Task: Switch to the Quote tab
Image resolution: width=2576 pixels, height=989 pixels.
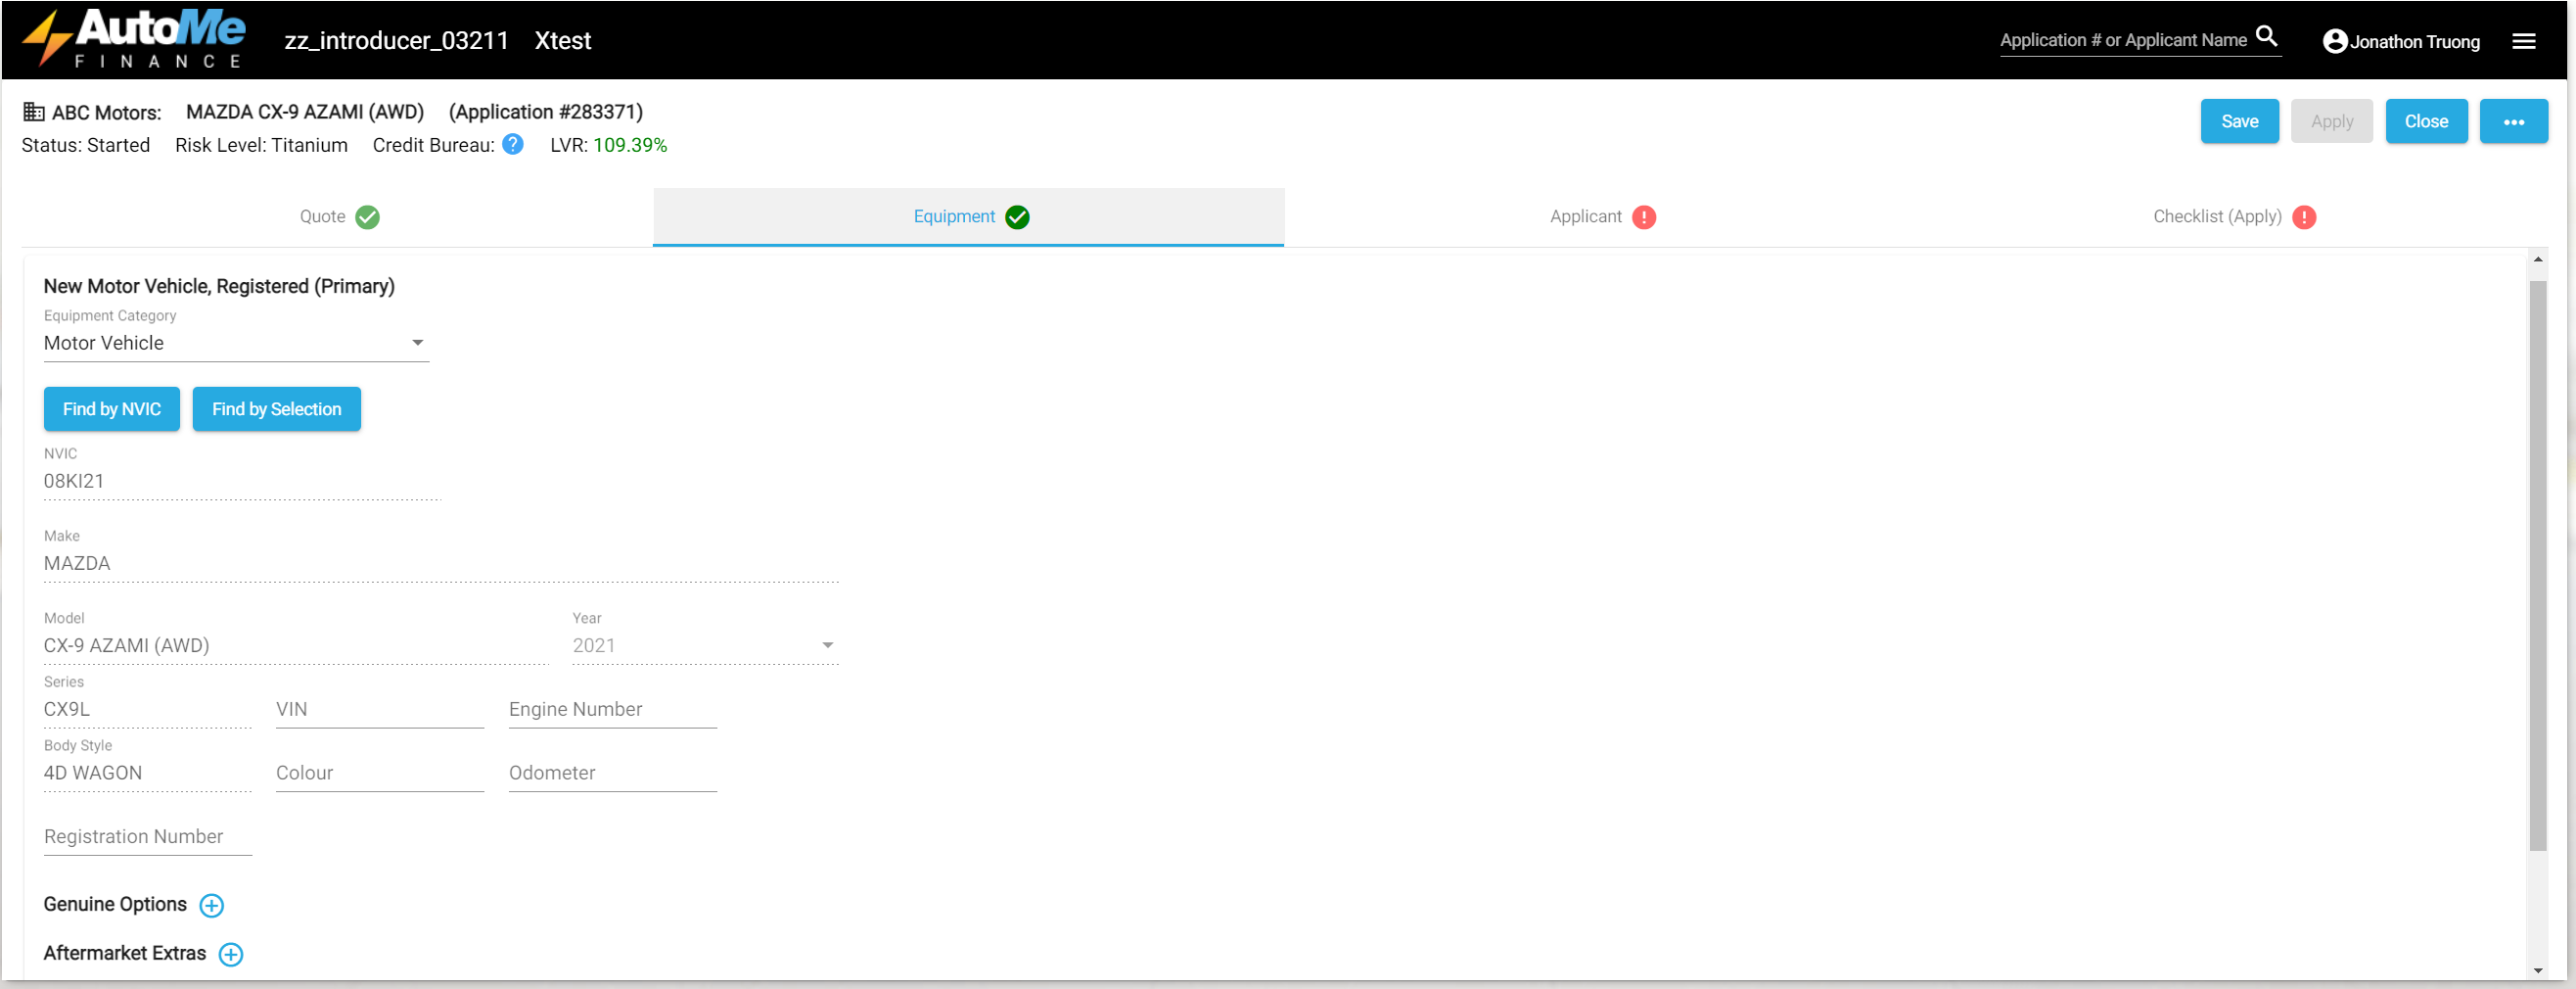Action: (338, 217)
